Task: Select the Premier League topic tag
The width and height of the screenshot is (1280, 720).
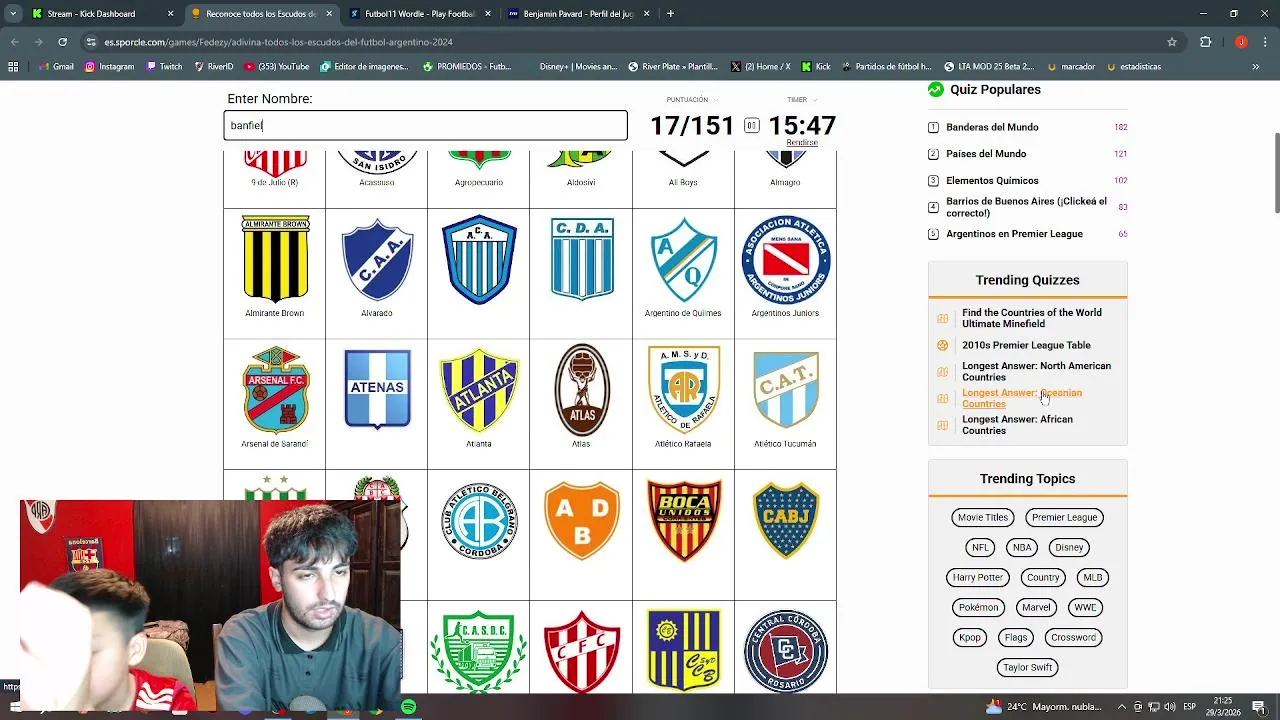Action: [x=1064, y=517]
